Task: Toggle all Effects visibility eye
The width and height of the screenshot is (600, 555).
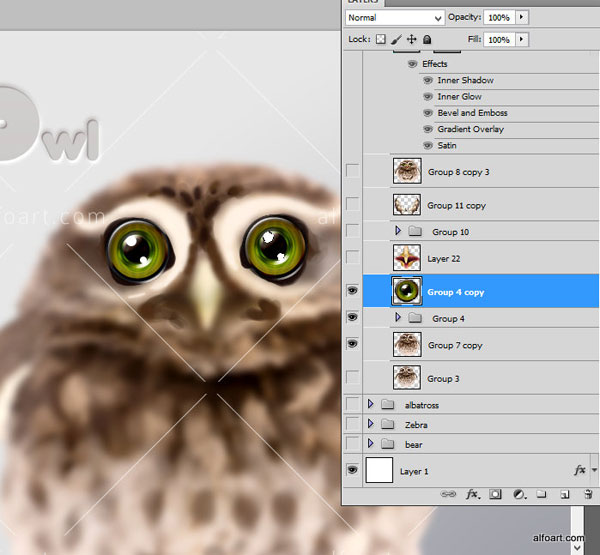Action: point(412,64)
